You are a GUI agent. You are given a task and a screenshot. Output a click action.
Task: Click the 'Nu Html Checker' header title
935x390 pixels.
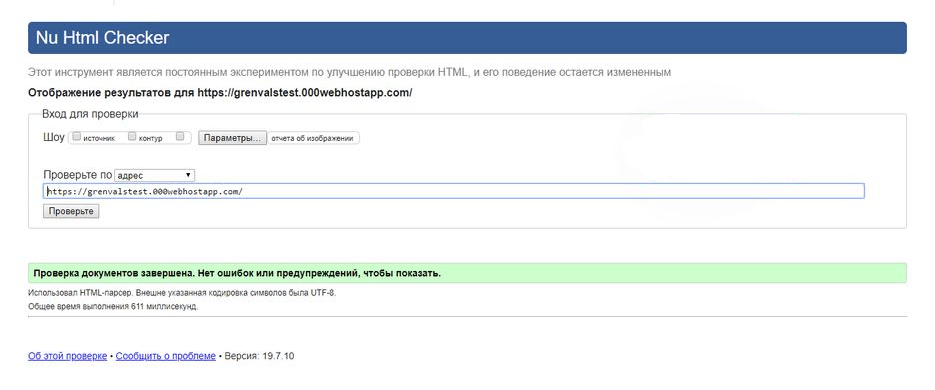(103, 38)
